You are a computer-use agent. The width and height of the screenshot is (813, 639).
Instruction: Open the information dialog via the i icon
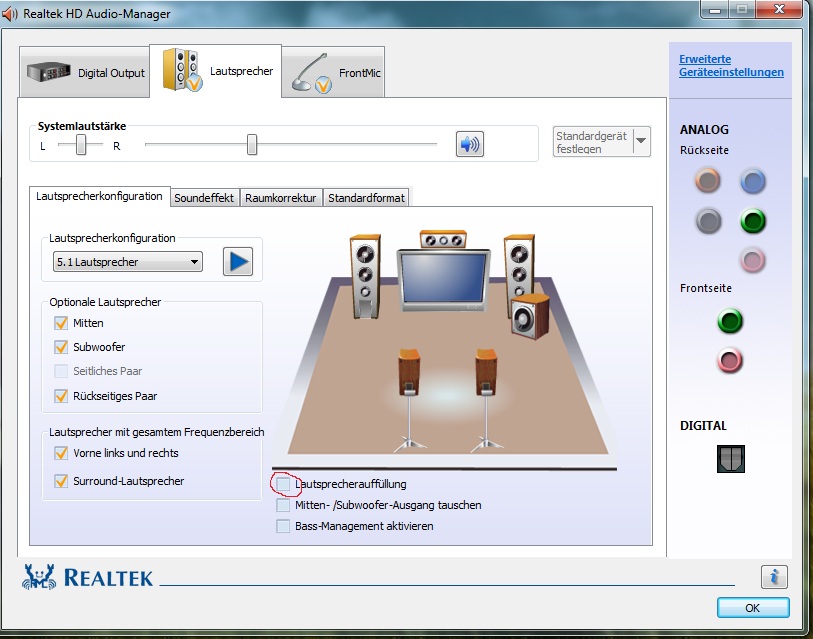[x=774, y=576]
